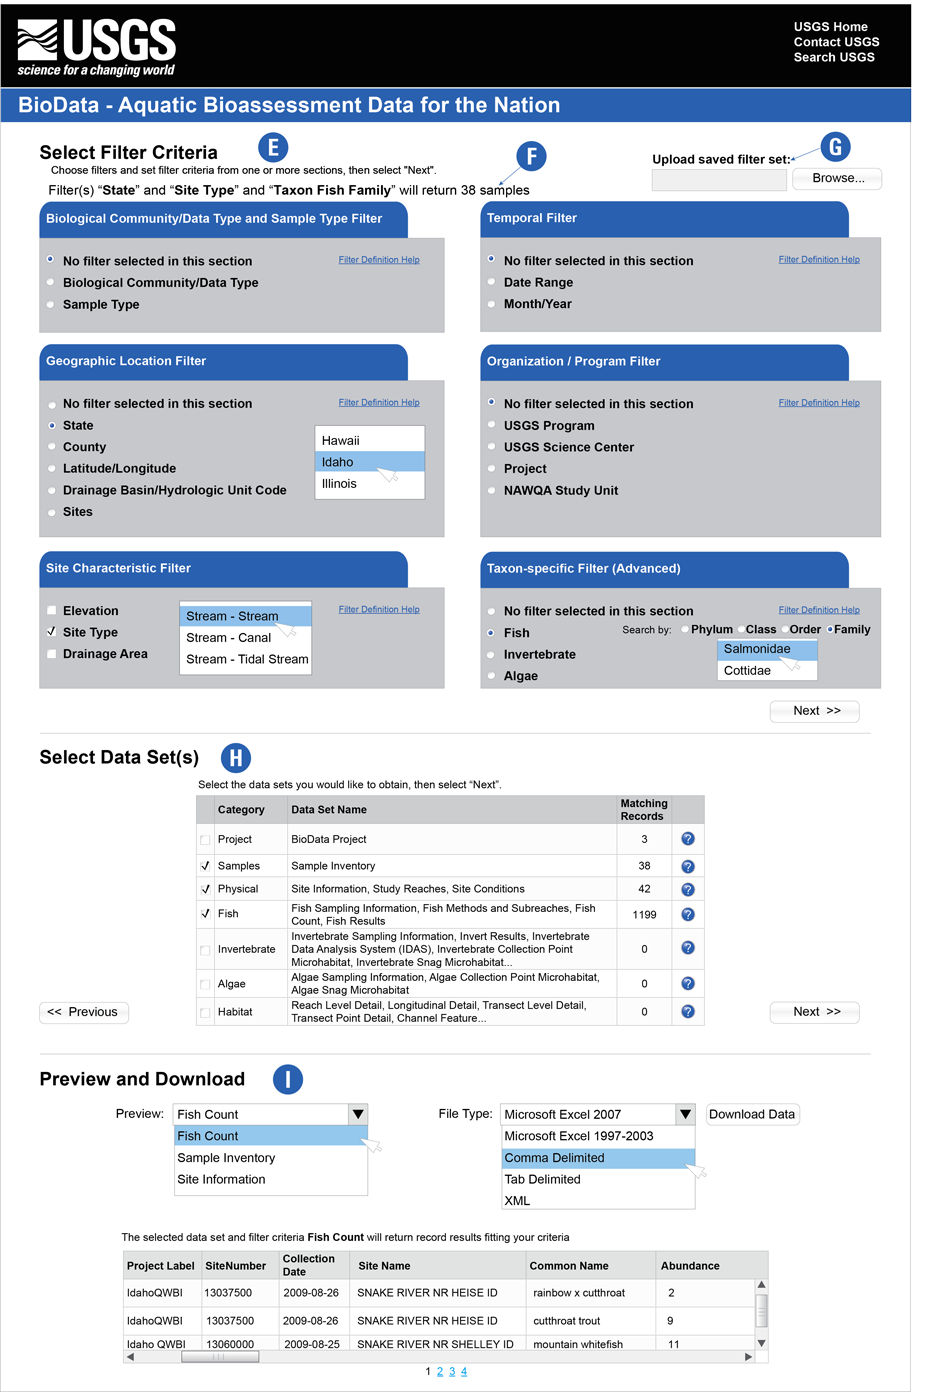Expand the Preview dropdown arrow
This screenshot has width=930, height=1392.
tap(358, 1114)
